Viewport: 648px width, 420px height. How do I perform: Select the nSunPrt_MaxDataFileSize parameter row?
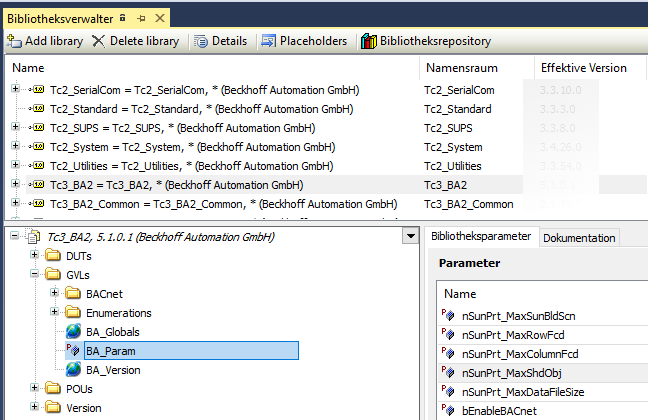pyautogui.click(x=542, y=392)
